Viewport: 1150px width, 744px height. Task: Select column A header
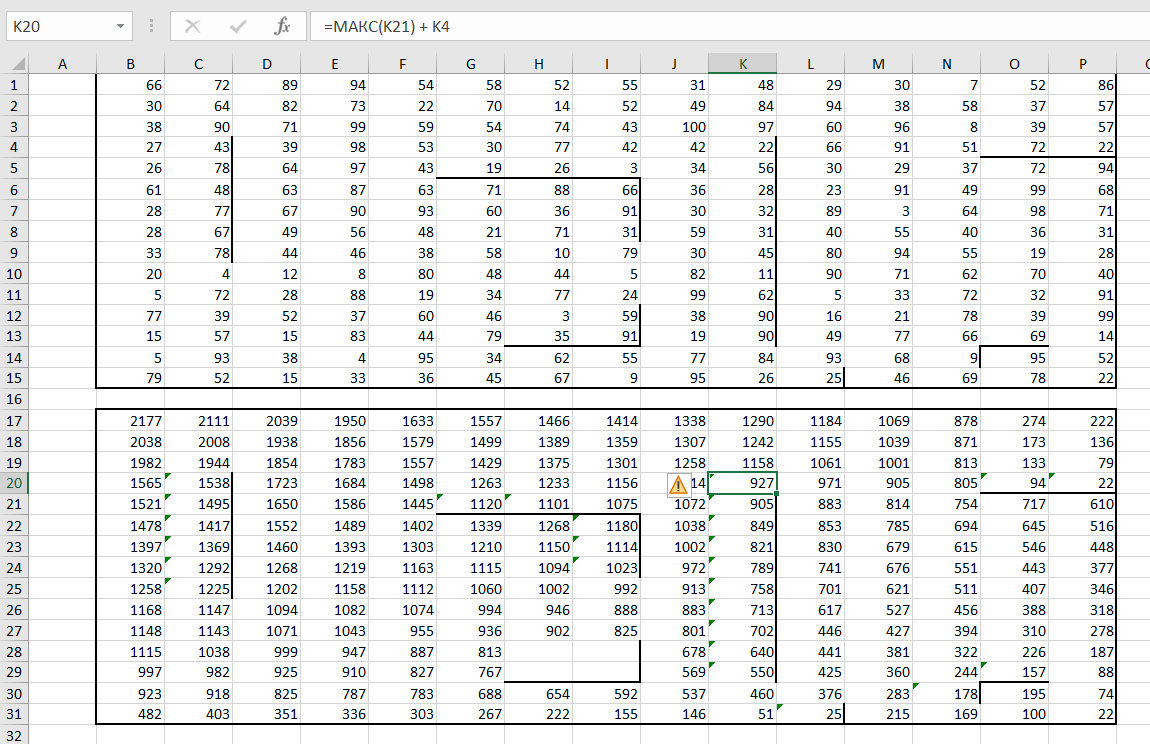coord(62,64)
